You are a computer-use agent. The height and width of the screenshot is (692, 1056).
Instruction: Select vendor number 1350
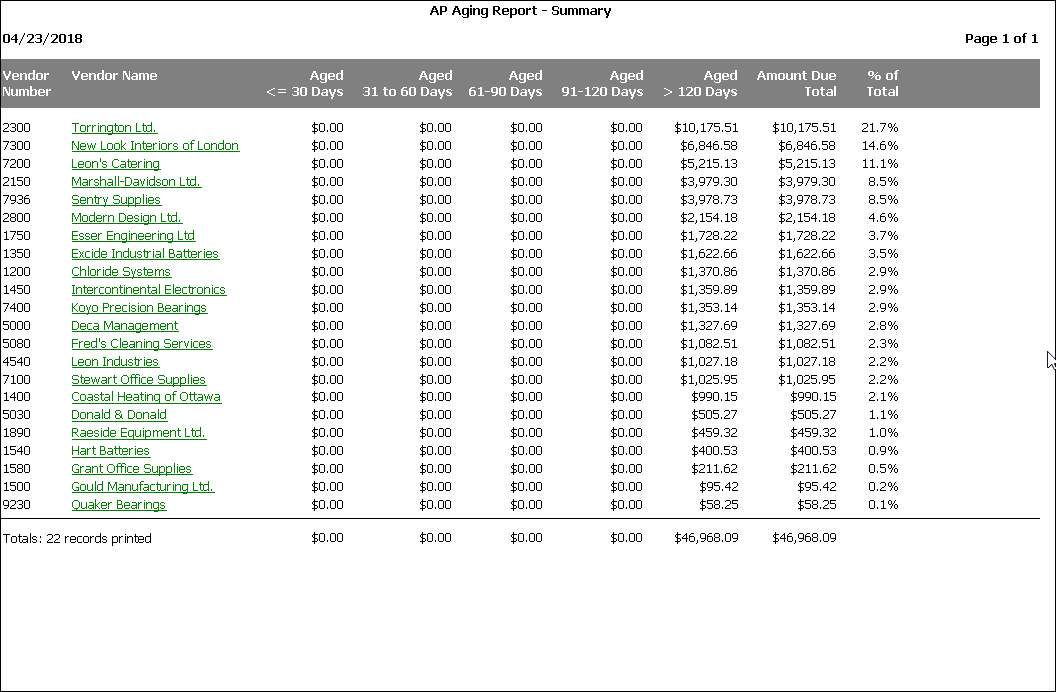(x=16, y=254)
